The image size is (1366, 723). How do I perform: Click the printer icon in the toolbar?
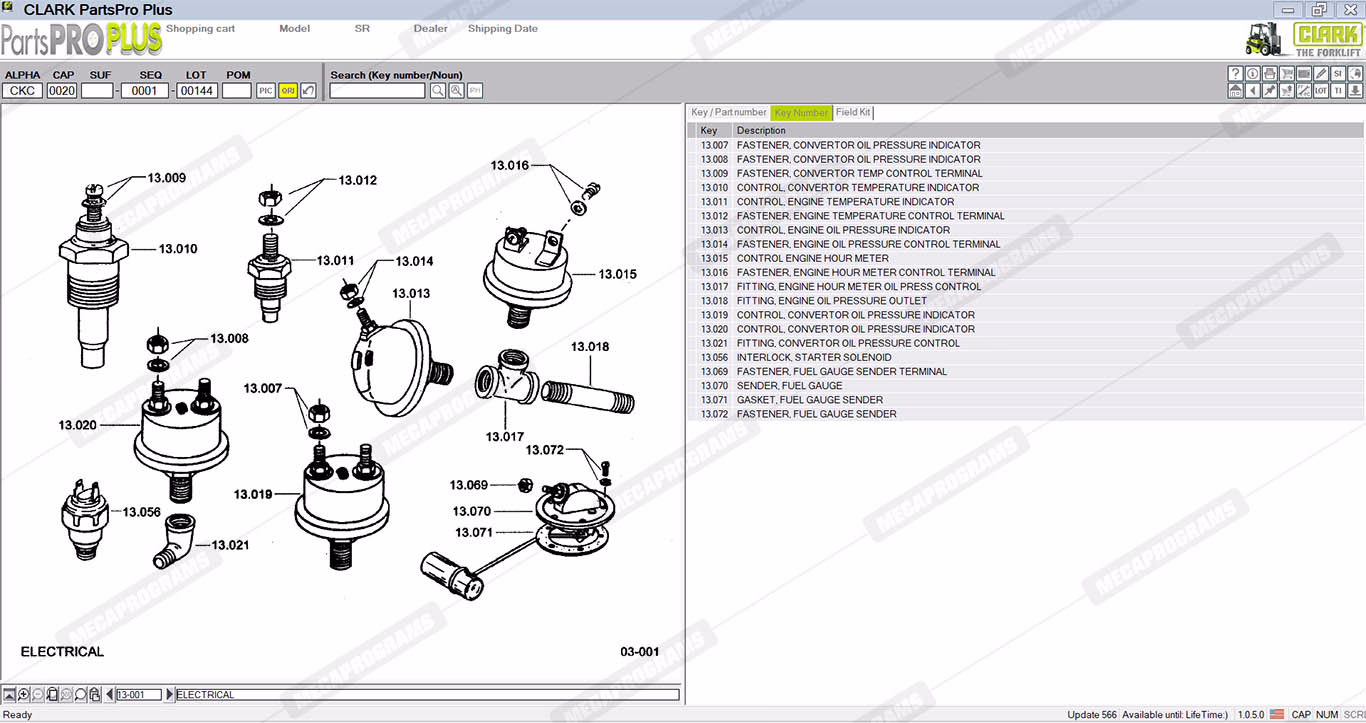coord(1269,74)
